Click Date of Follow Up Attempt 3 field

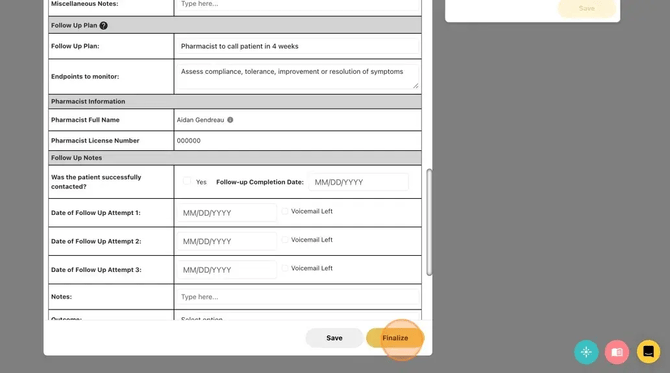pyautogui.click(x=226, y=270)
